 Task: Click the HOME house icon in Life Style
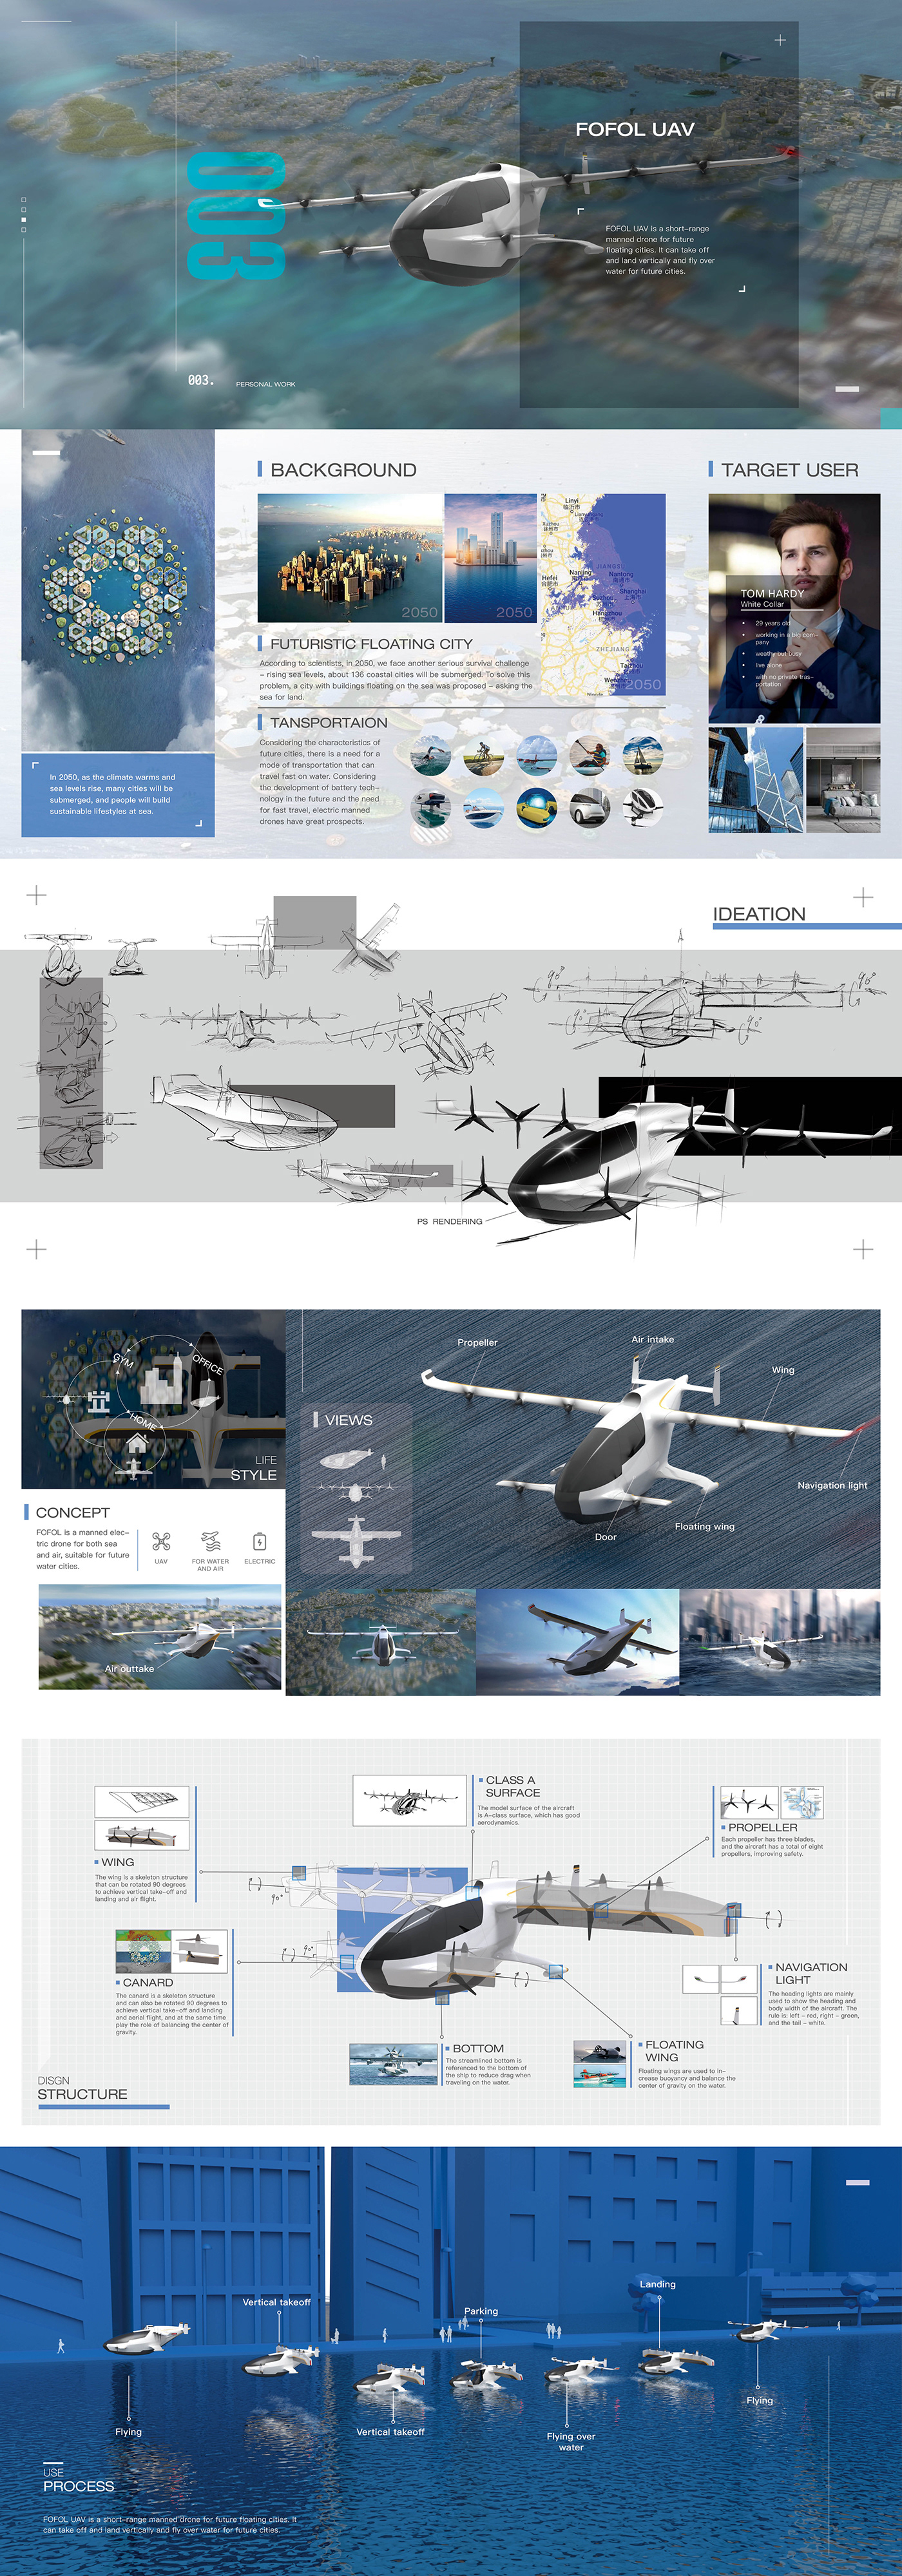pyautogui.click(x=136, y=1442)
